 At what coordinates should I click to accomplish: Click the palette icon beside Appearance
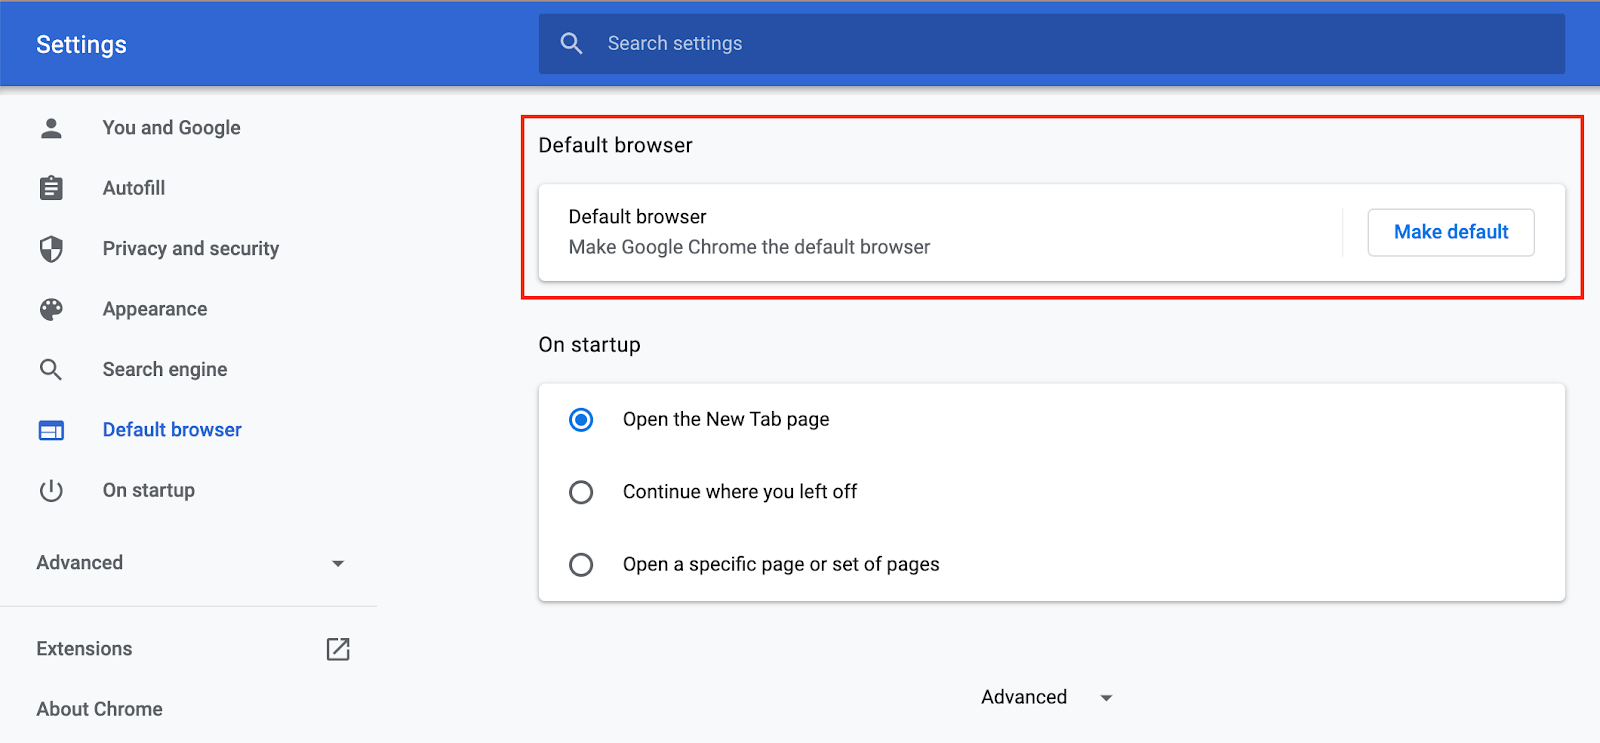click(x=51, y=309)
